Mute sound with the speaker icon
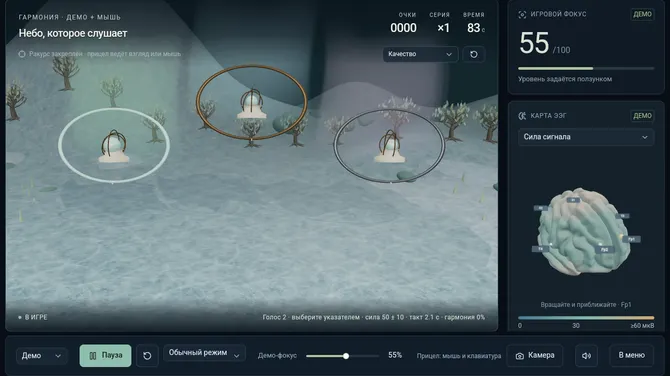The width and height of the screenshot is (670, 376). pos(586,355)
